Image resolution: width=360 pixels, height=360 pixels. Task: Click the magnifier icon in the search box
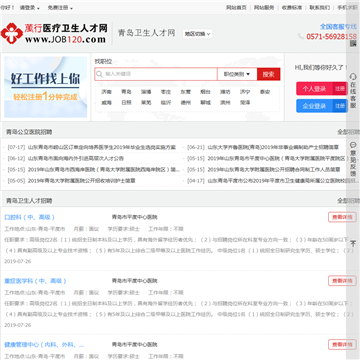(99, 74)
